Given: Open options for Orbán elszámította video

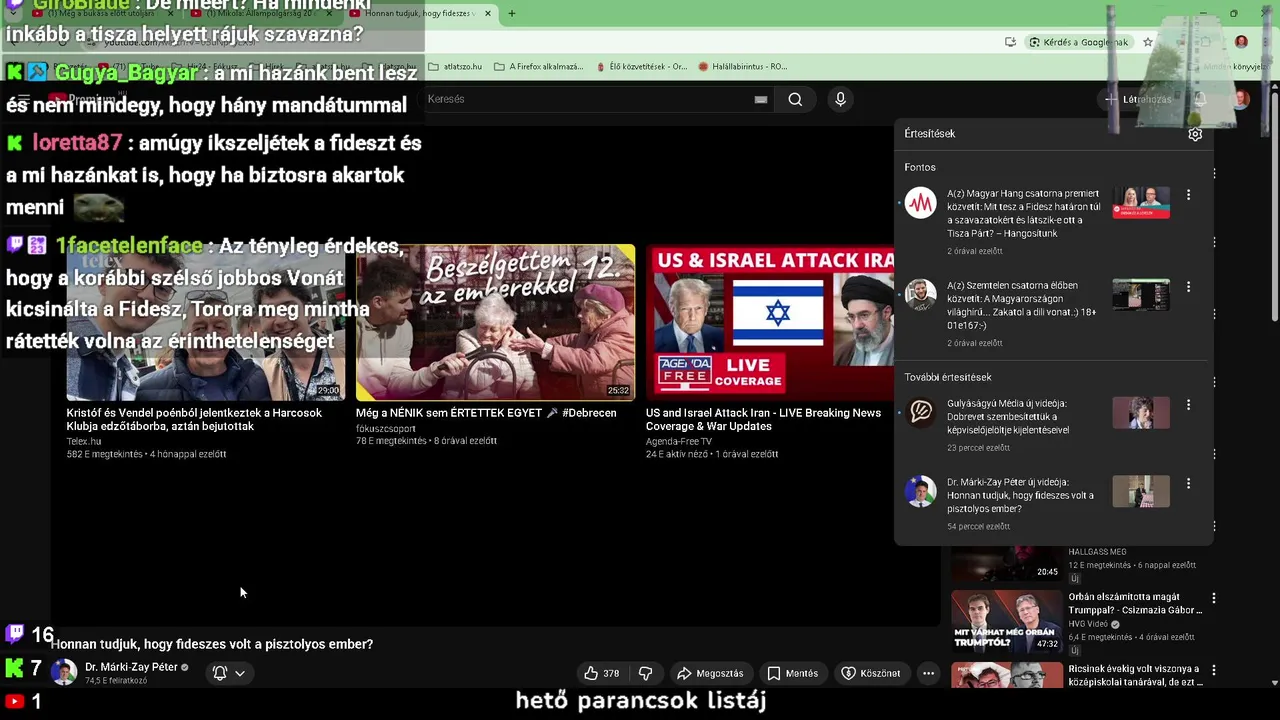Looking at the screenshot, I should coord(1214,598).
